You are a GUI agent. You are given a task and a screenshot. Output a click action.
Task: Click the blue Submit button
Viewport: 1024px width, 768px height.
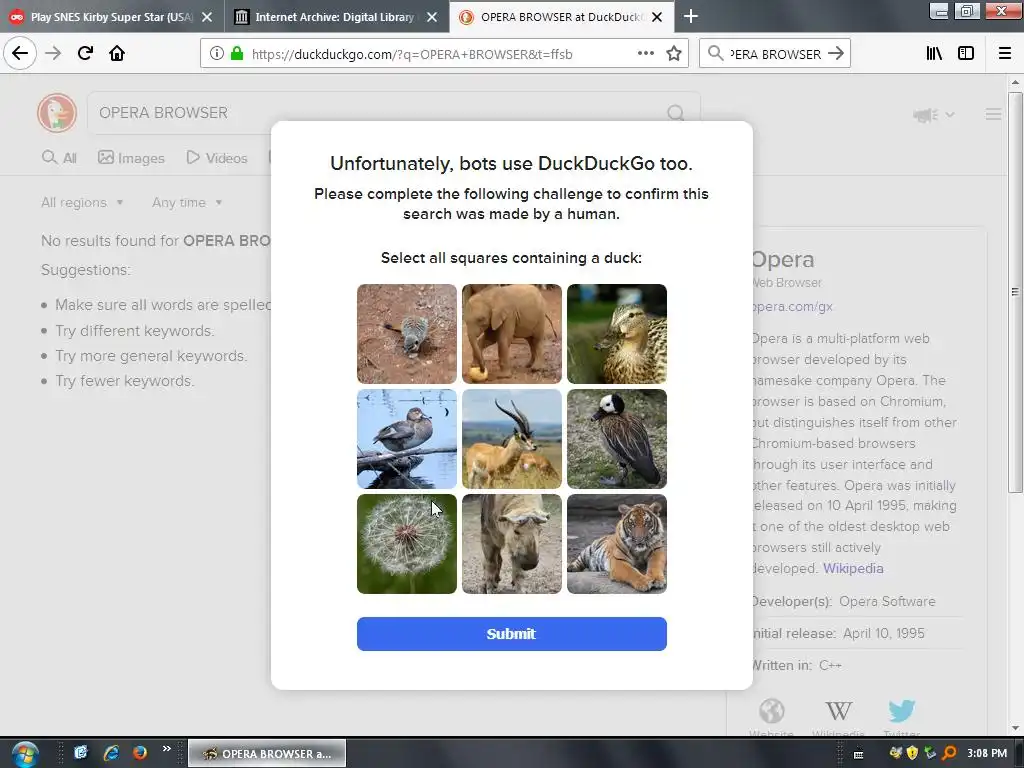[512, 634]
